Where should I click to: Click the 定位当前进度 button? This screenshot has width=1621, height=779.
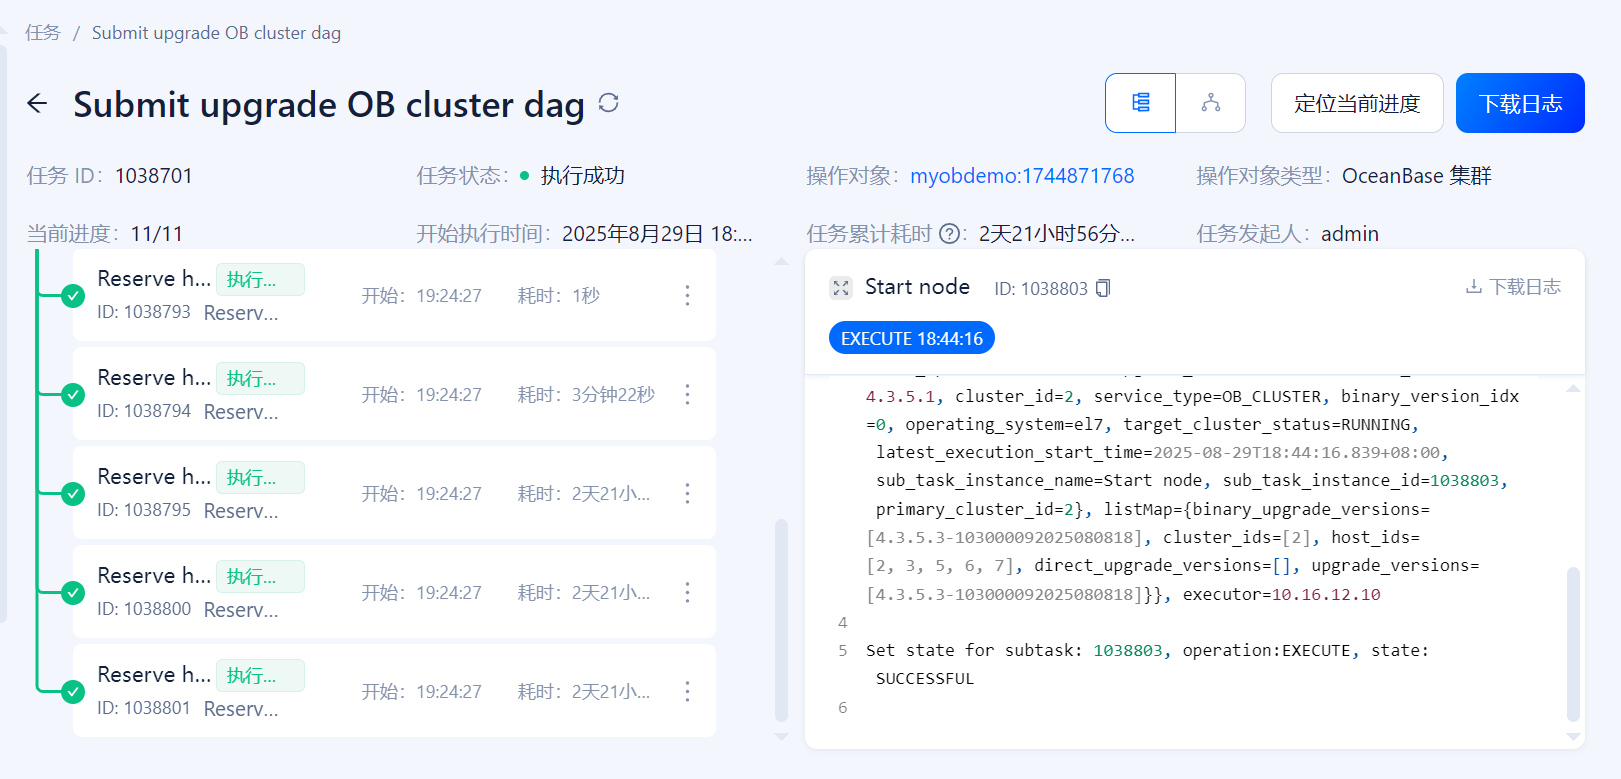pos(1356,103)
